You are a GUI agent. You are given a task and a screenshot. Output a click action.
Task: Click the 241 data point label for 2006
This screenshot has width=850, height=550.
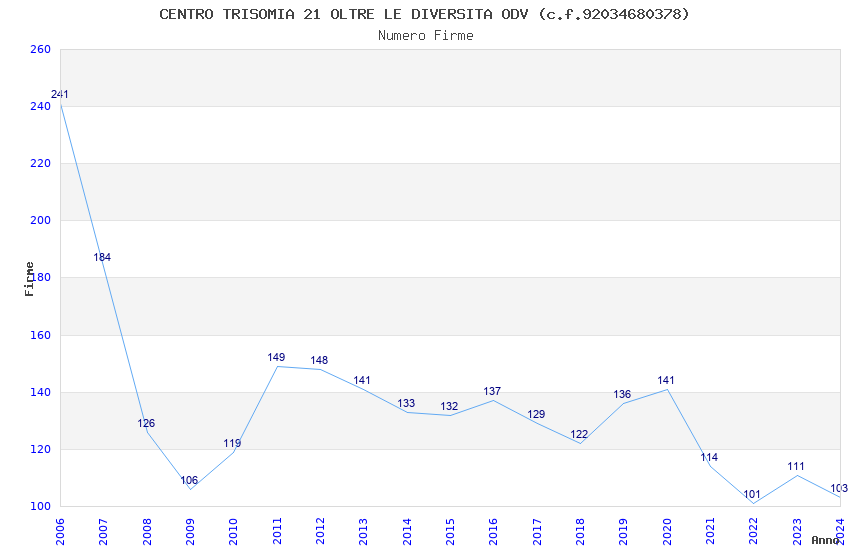tap(60, 94)
